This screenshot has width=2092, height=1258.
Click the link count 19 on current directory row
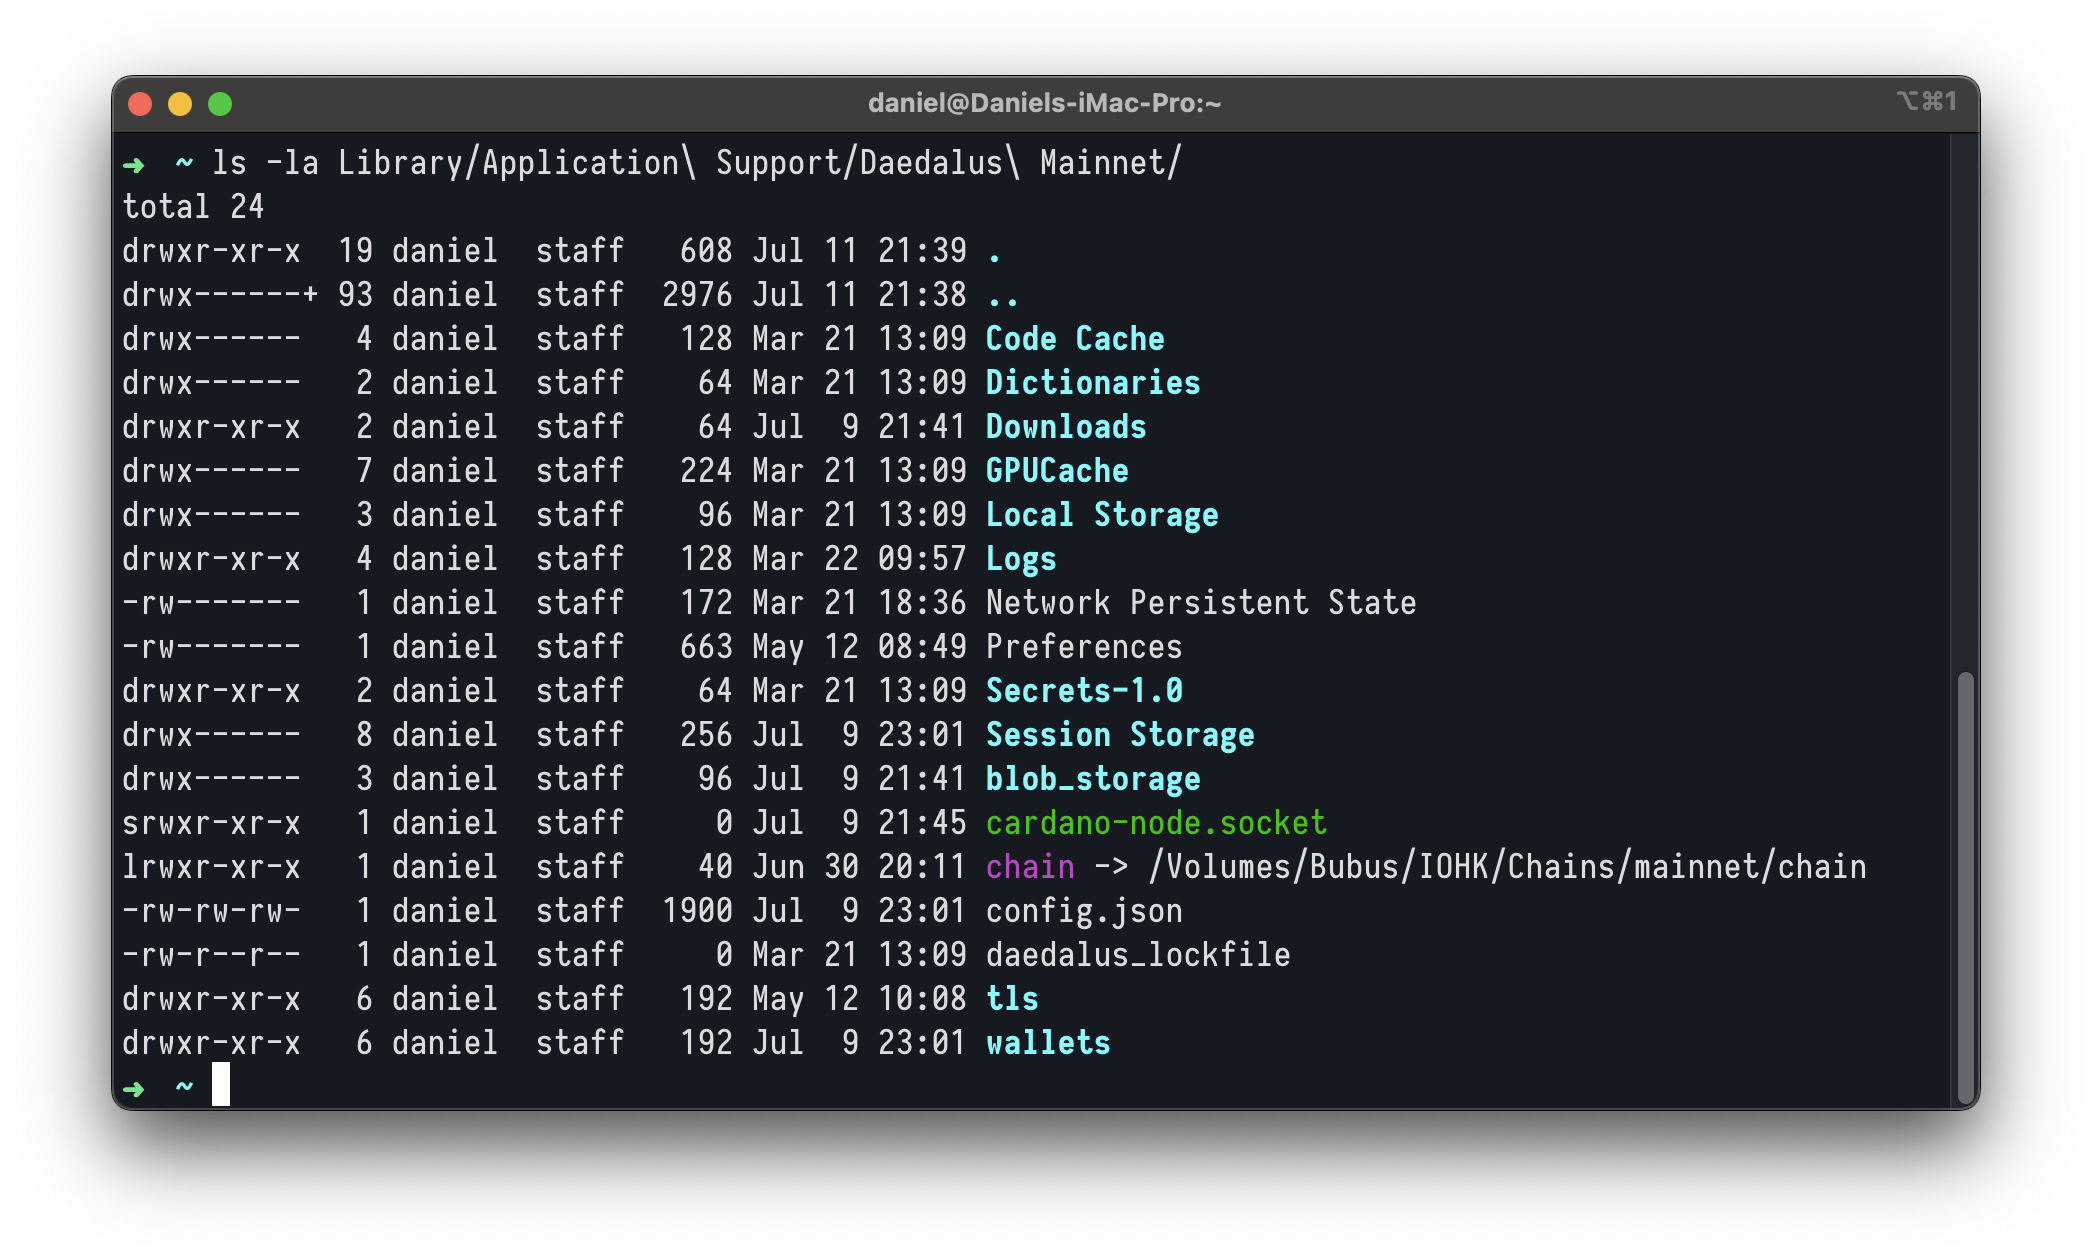(x=355, y=251)
